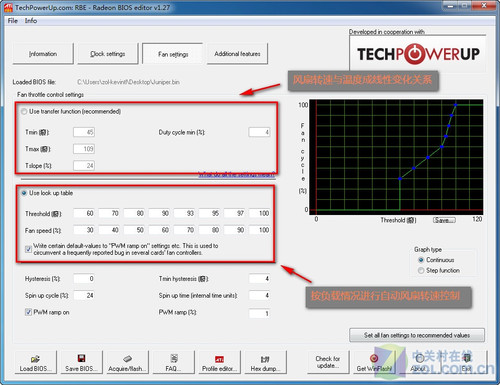This screenshot has width=500, height=385.
Task: Click the Get WinFlash icon button
Action: point(374,362)
